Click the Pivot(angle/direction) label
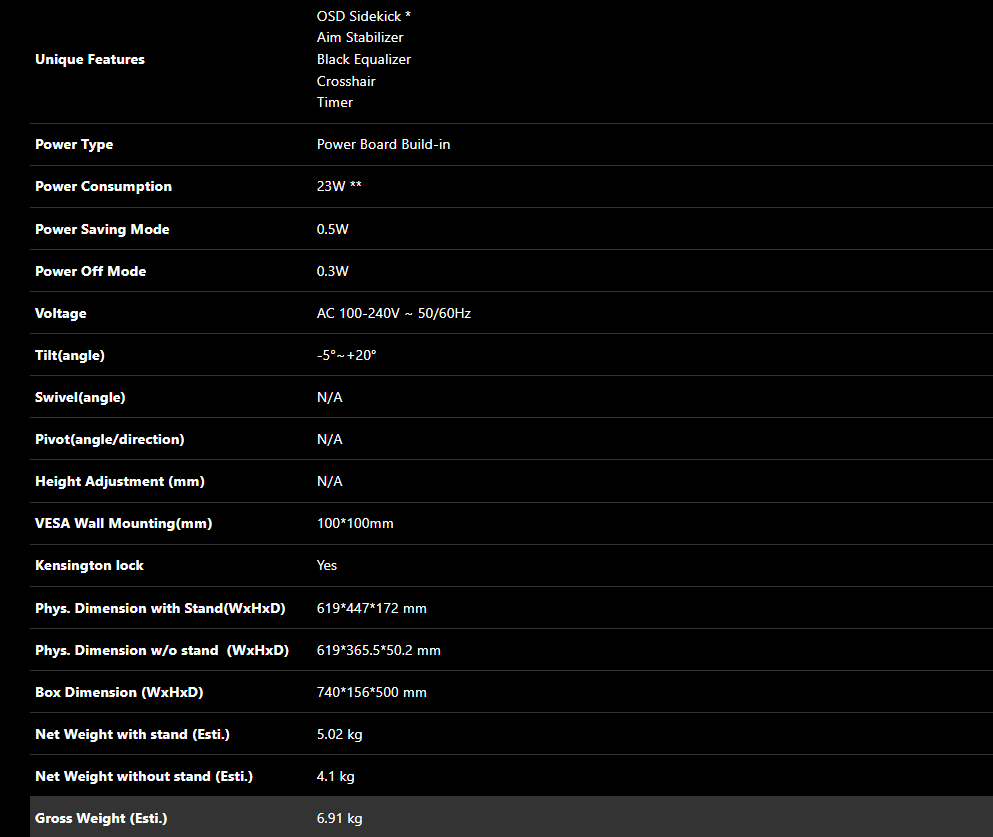 pos(110,440)
